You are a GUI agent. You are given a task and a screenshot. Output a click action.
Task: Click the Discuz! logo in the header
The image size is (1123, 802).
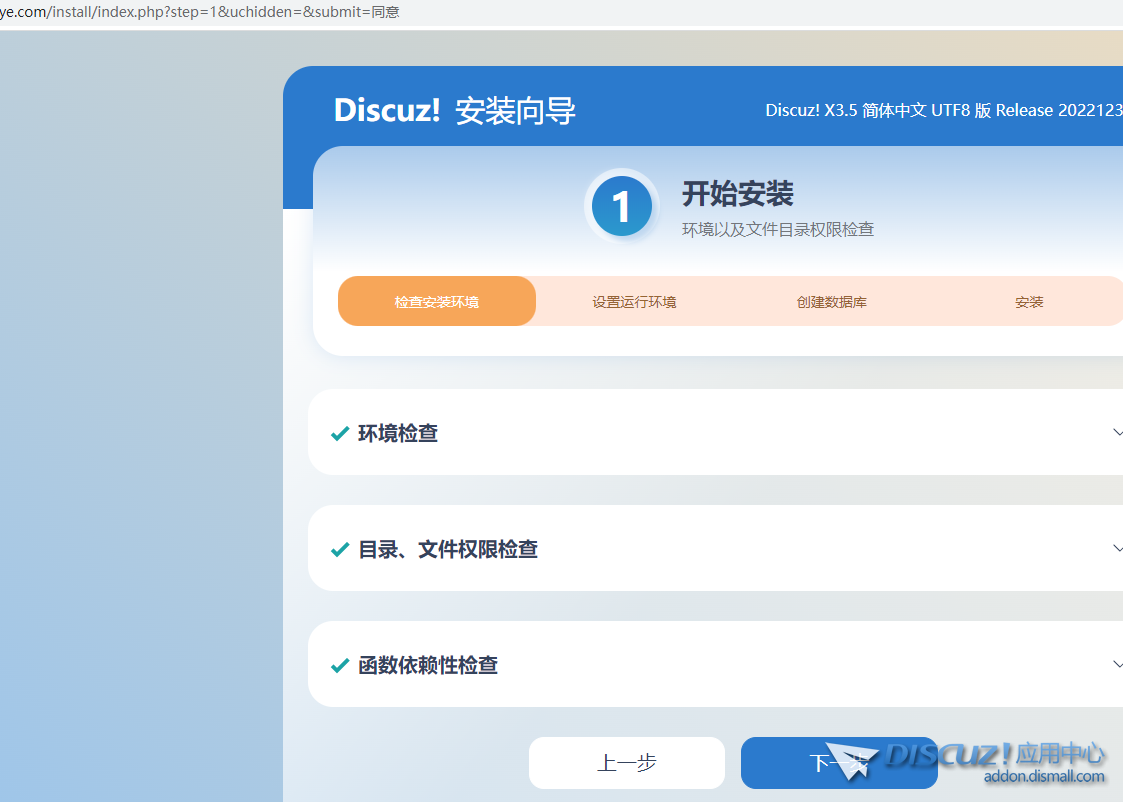click(387, 110)
